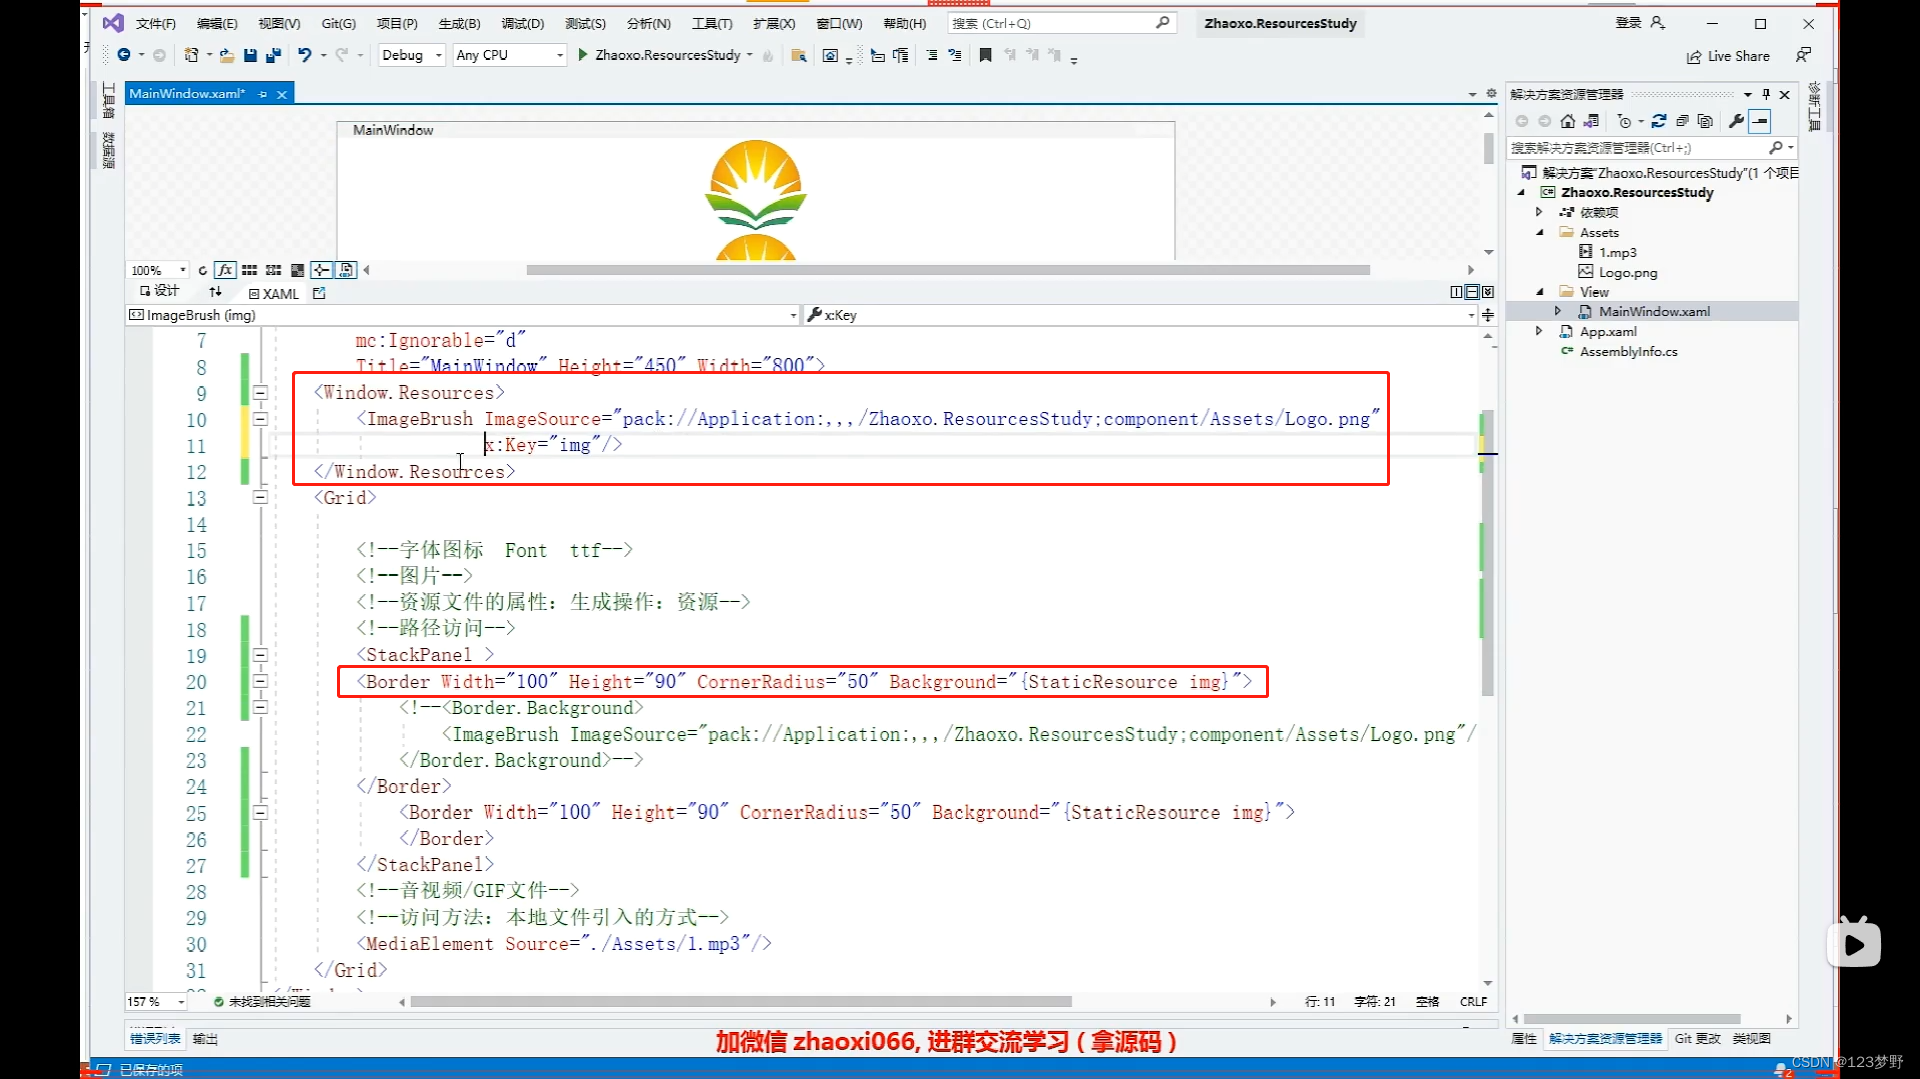Click the top search box 搜索 (Ctrl+Q)
Image resolution: width=1920 pixels, height=1079 pixels.
(1061, 23)
